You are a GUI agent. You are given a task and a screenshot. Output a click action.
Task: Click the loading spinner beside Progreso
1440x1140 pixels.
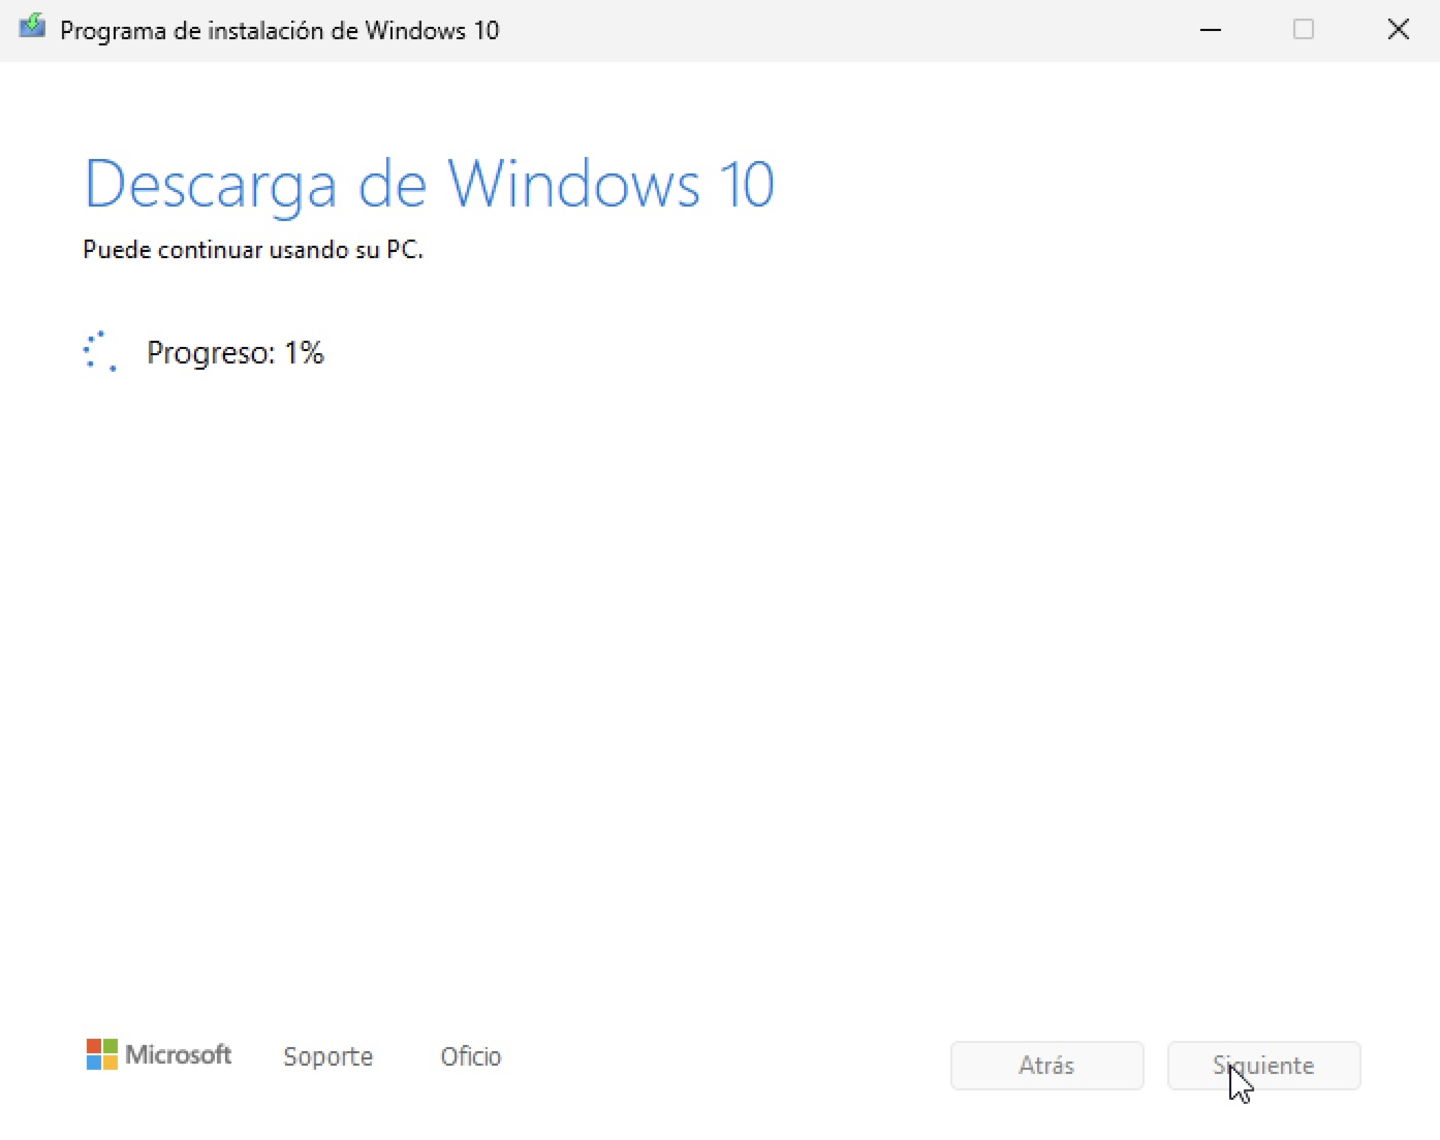pos(100,352)
